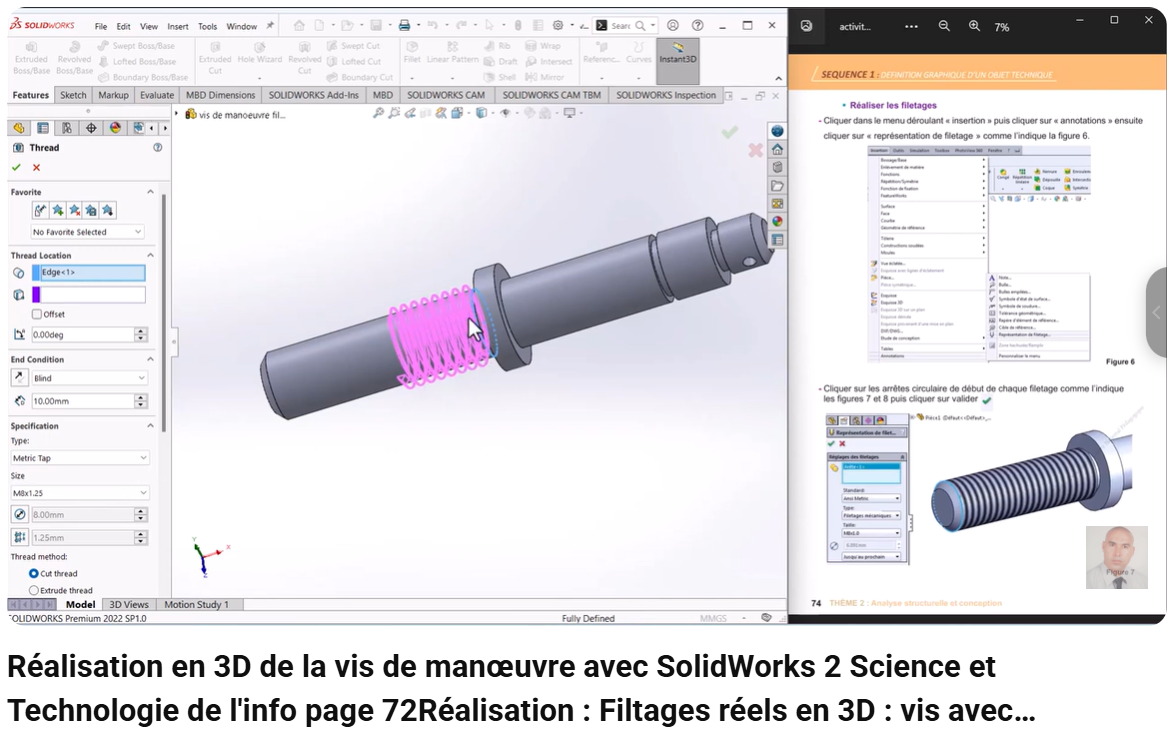
Task: Click the Save Favorite star icon
Action: (x=91, y=211)
